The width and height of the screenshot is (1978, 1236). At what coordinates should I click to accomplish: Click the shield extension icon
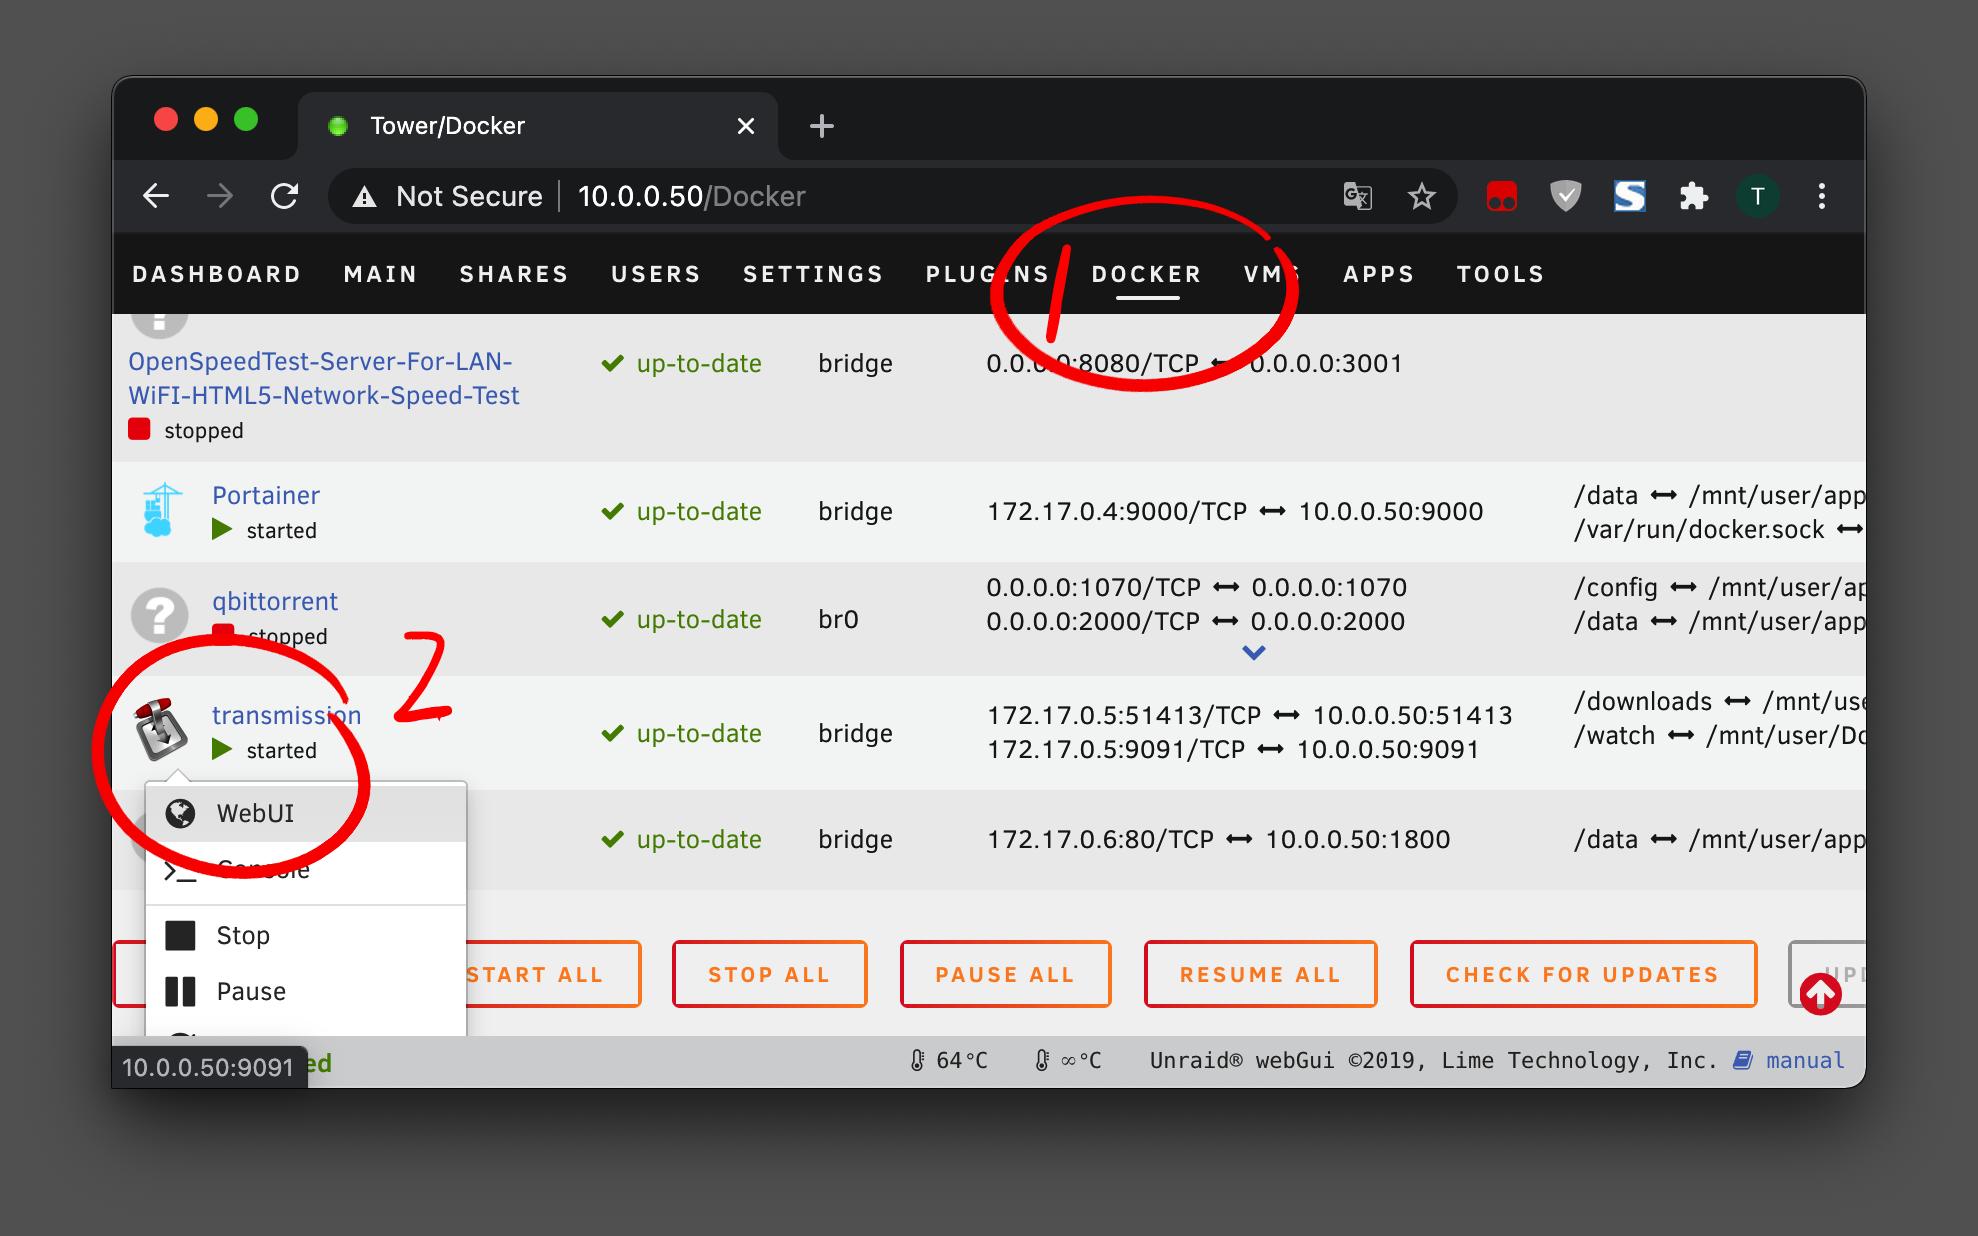coord(1565,196)
